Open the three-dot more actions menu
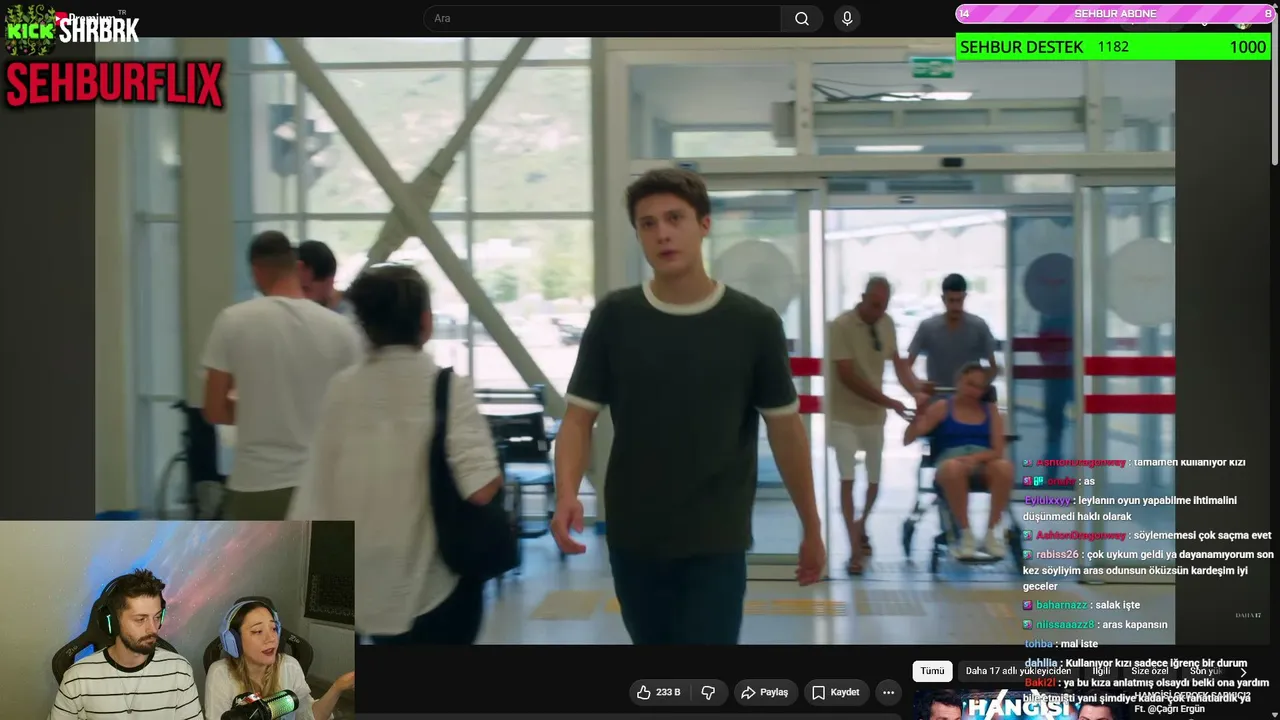The image size is (1280, 720). [888, 692]
